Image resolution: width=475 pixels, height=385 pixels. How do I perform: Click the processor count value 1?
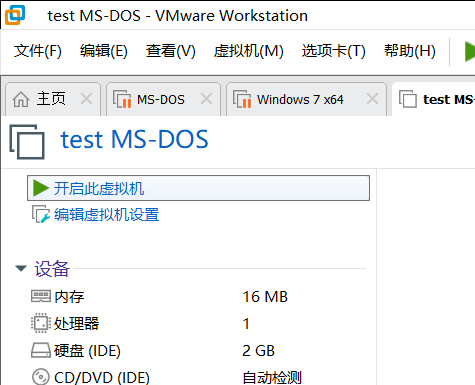pyautogui.click(x=246, y=324)
